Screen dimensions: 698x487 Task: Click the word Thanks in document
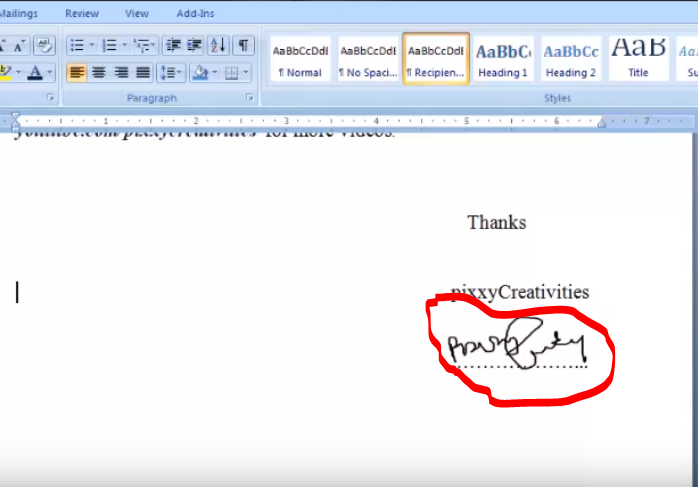point(496,222)
